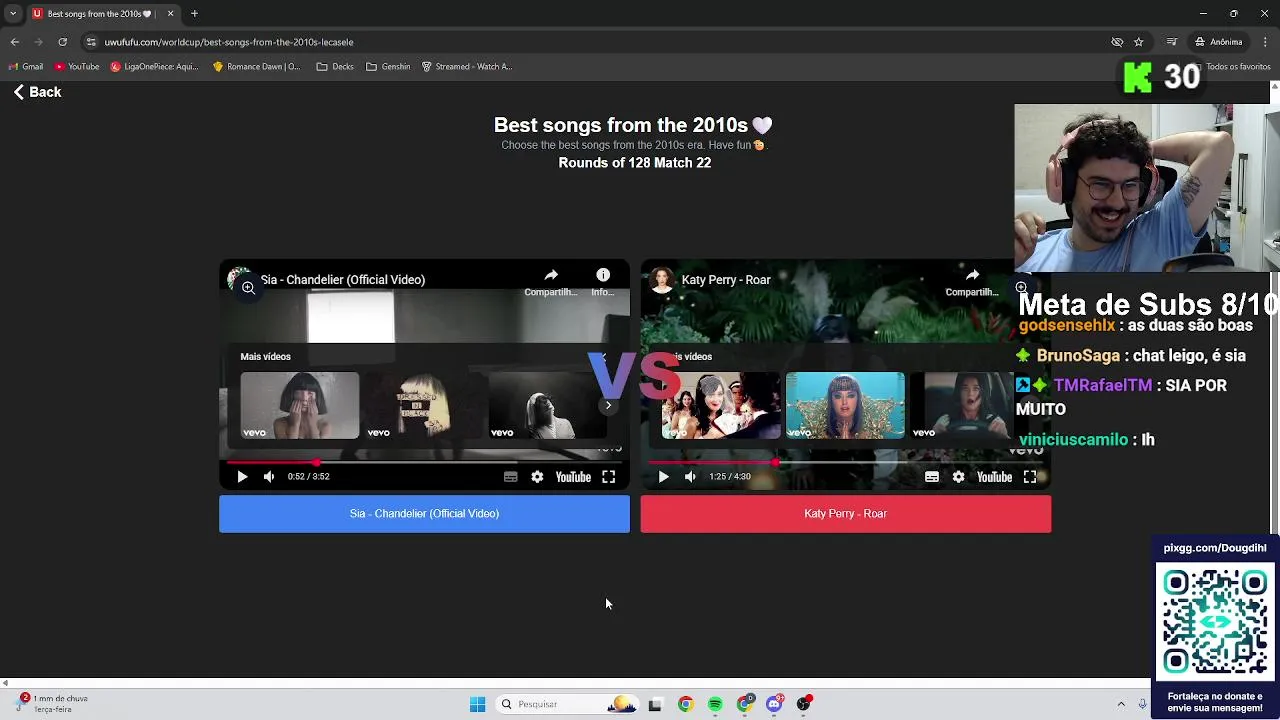Open Google Chrome taskbar icon
The height and width of the screenshot is (720, 1280).
tap(685, 704)
